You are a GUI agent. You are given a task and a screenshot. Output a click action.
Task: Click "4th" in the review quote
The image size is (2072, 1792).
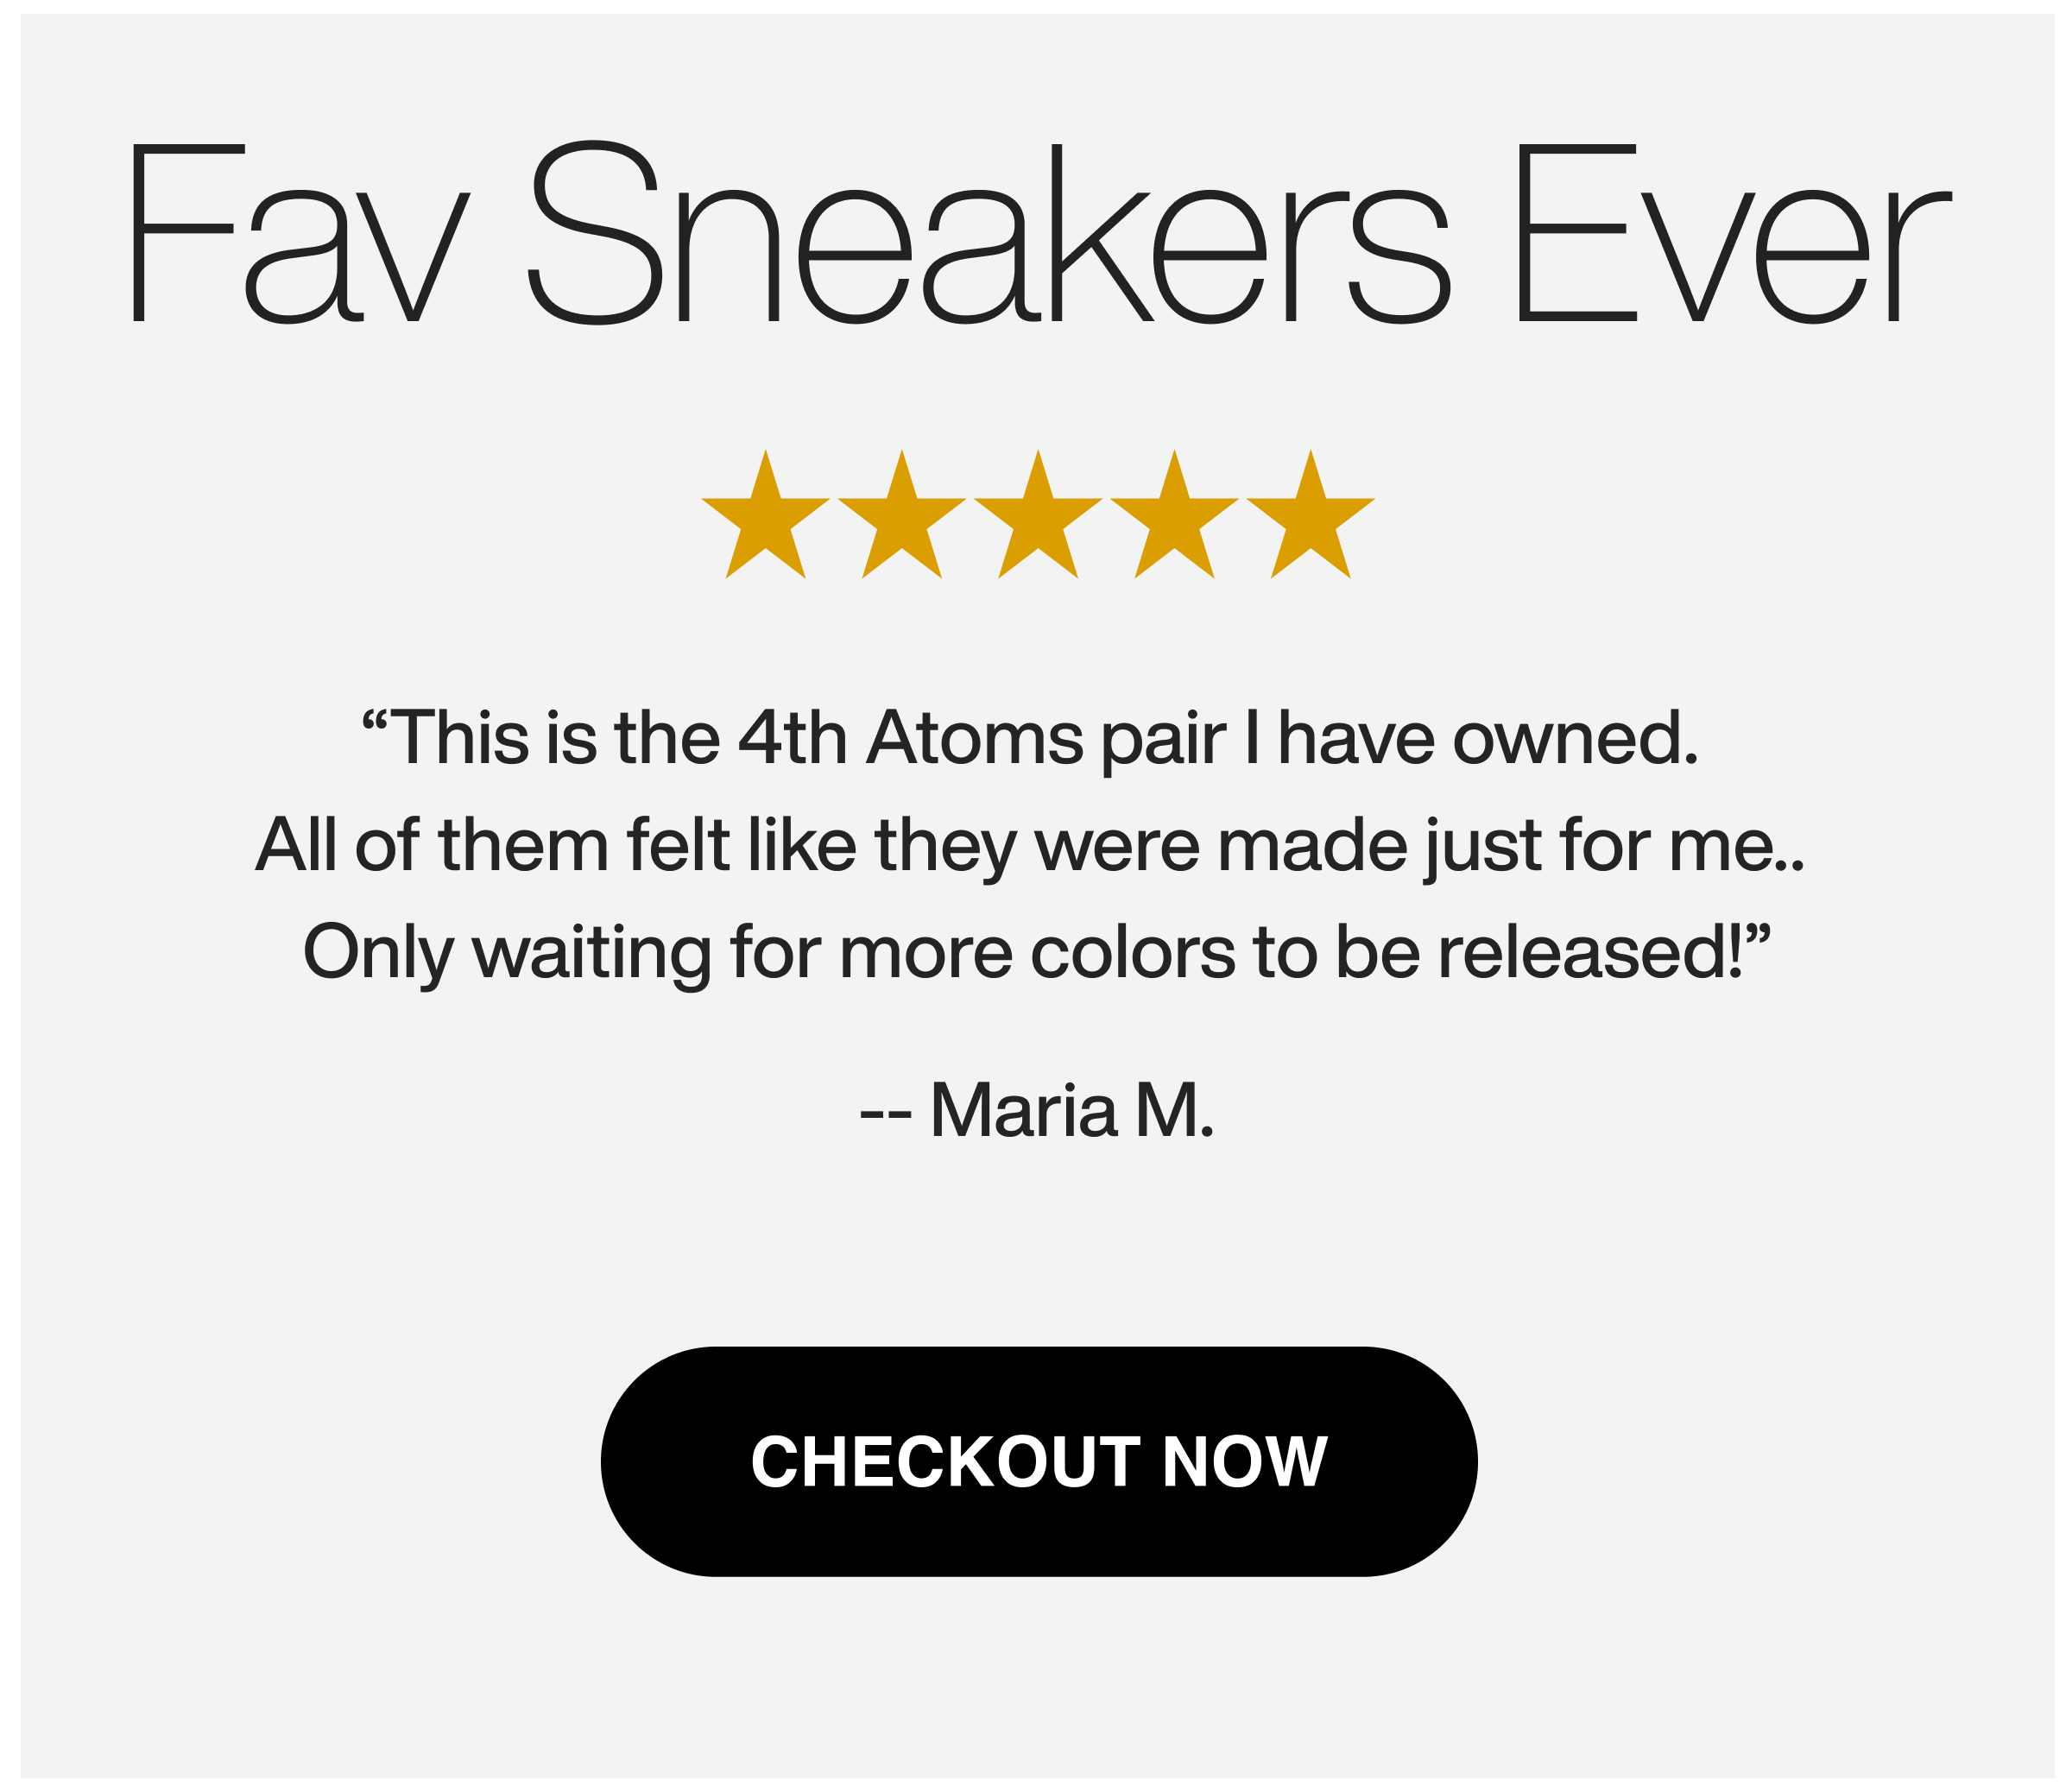(792, 739)
